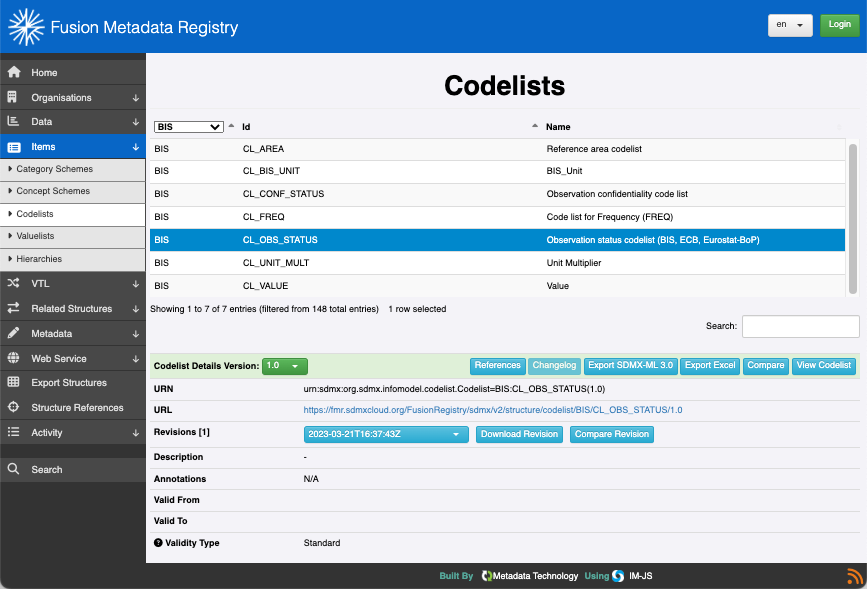Click the Compare button
The width and height of the screenshot is (867, 589).
pyautogui.click(x=765, y=366)
